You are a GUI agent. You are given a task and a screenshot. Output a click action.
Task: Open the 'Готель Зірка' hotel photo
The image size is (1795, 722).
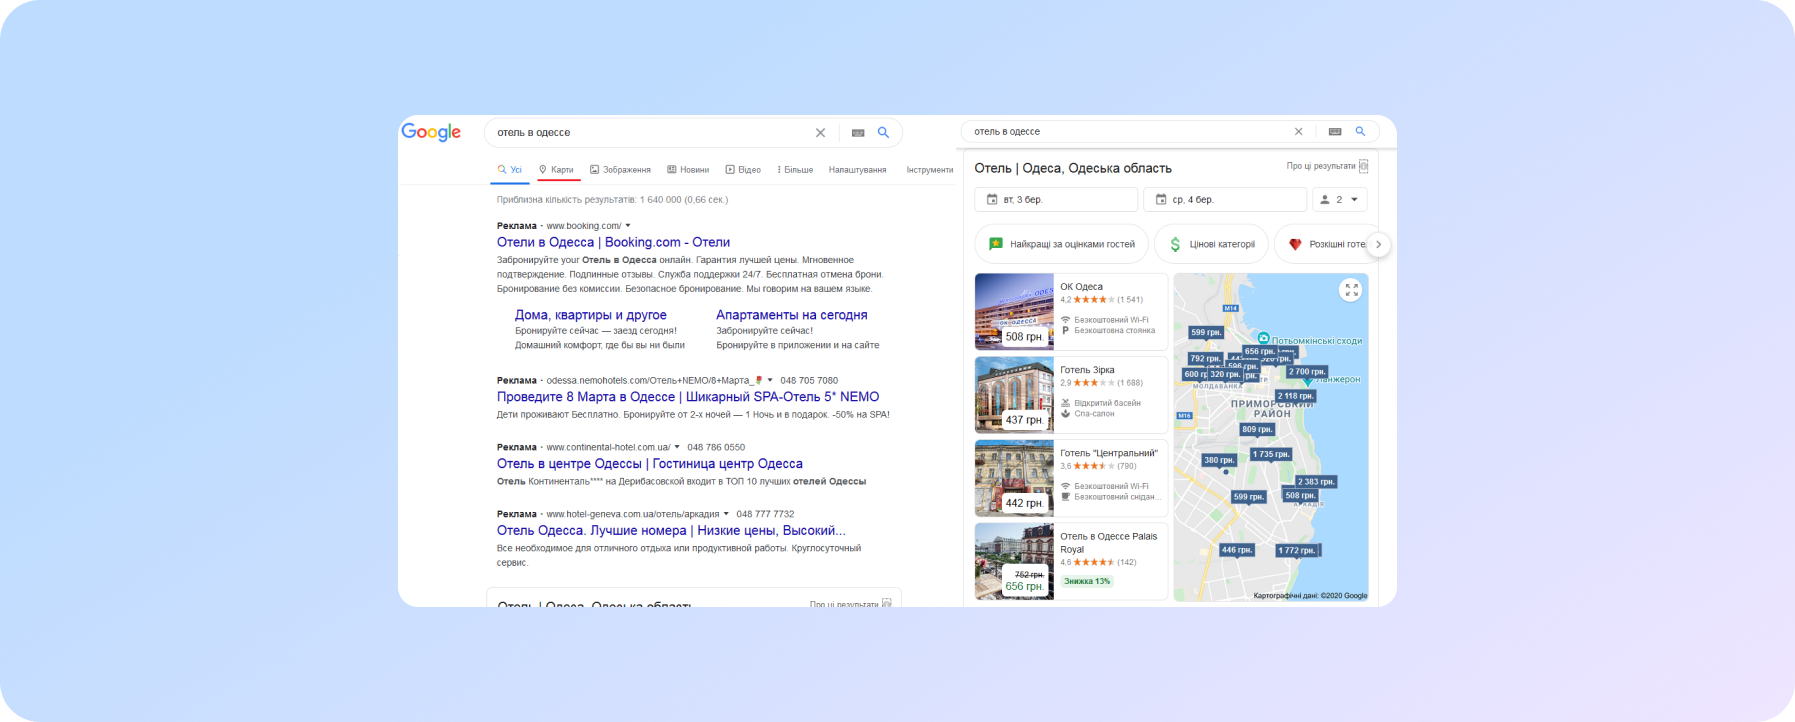coord(1014,394)
